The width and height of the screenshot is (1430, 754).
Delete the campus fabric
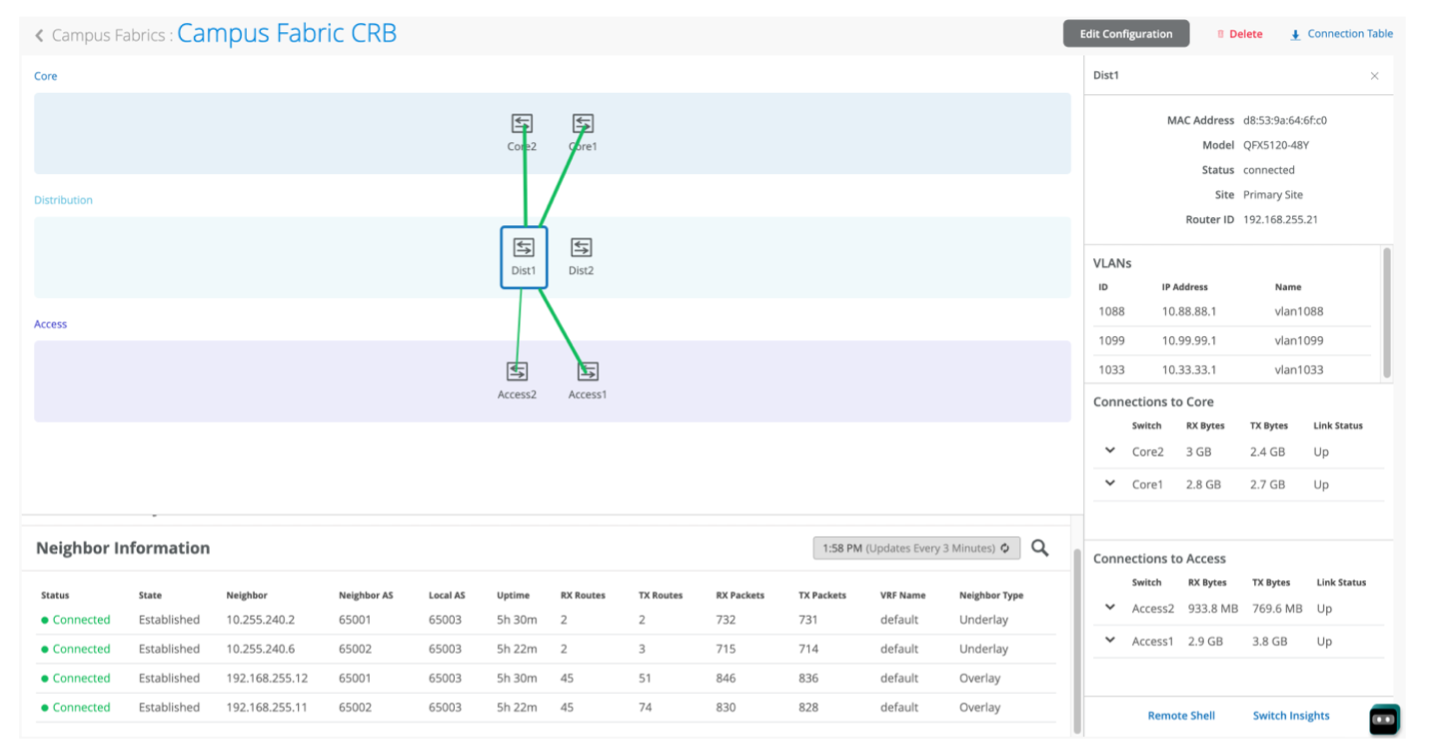1239,34
